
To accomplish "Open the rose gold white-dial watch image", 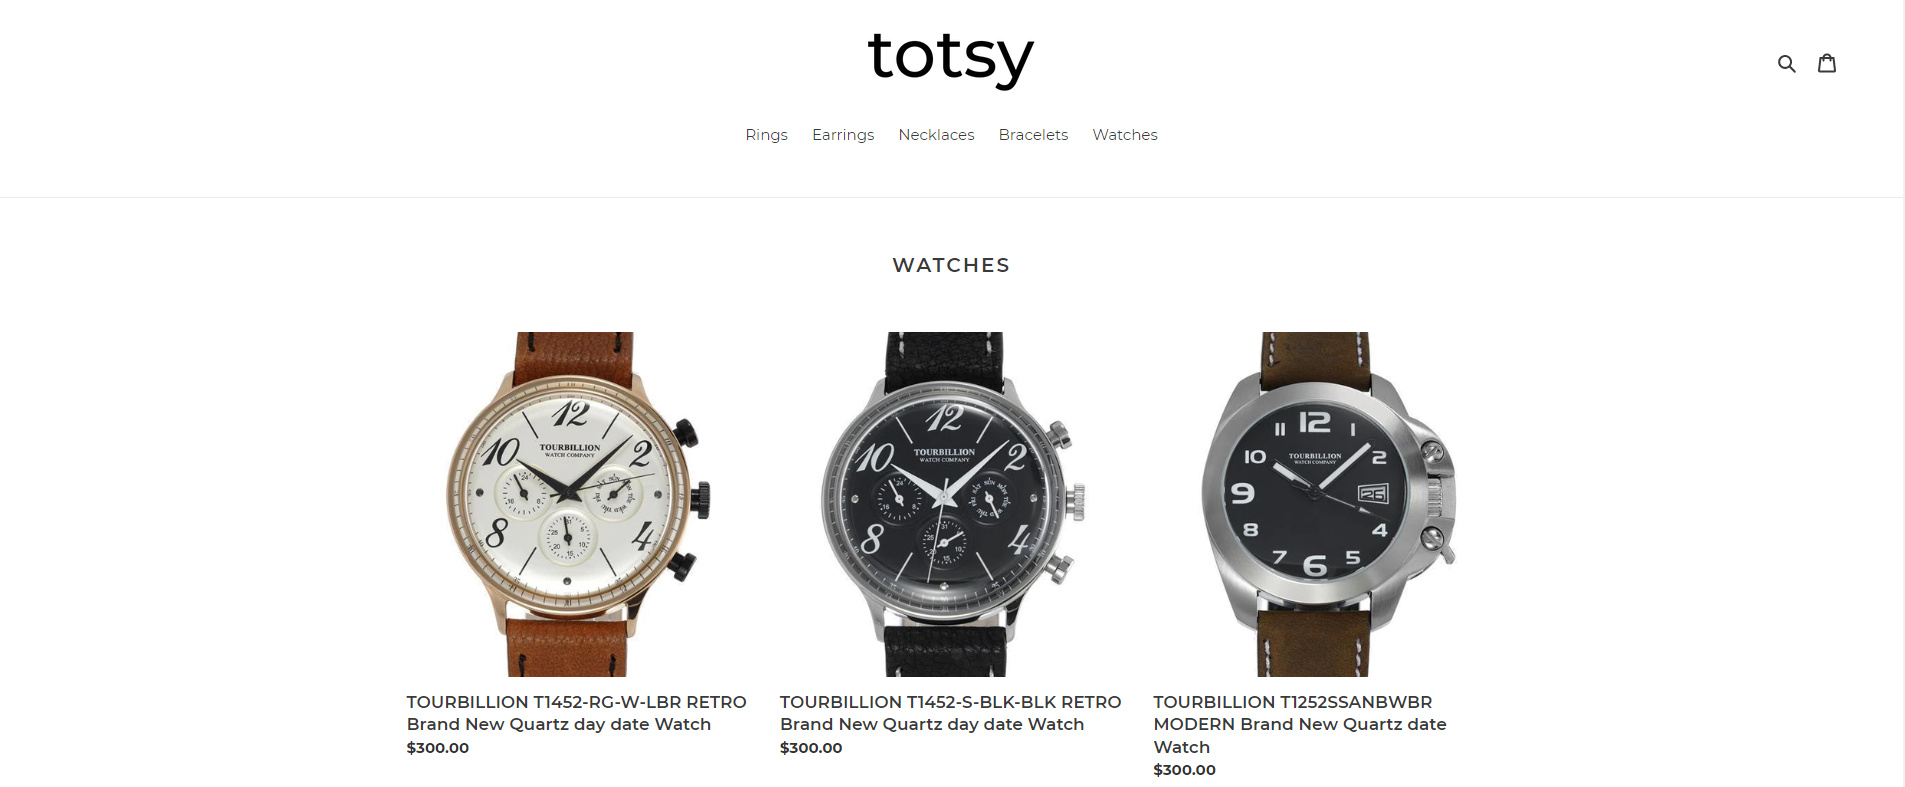I will (578, 504).
